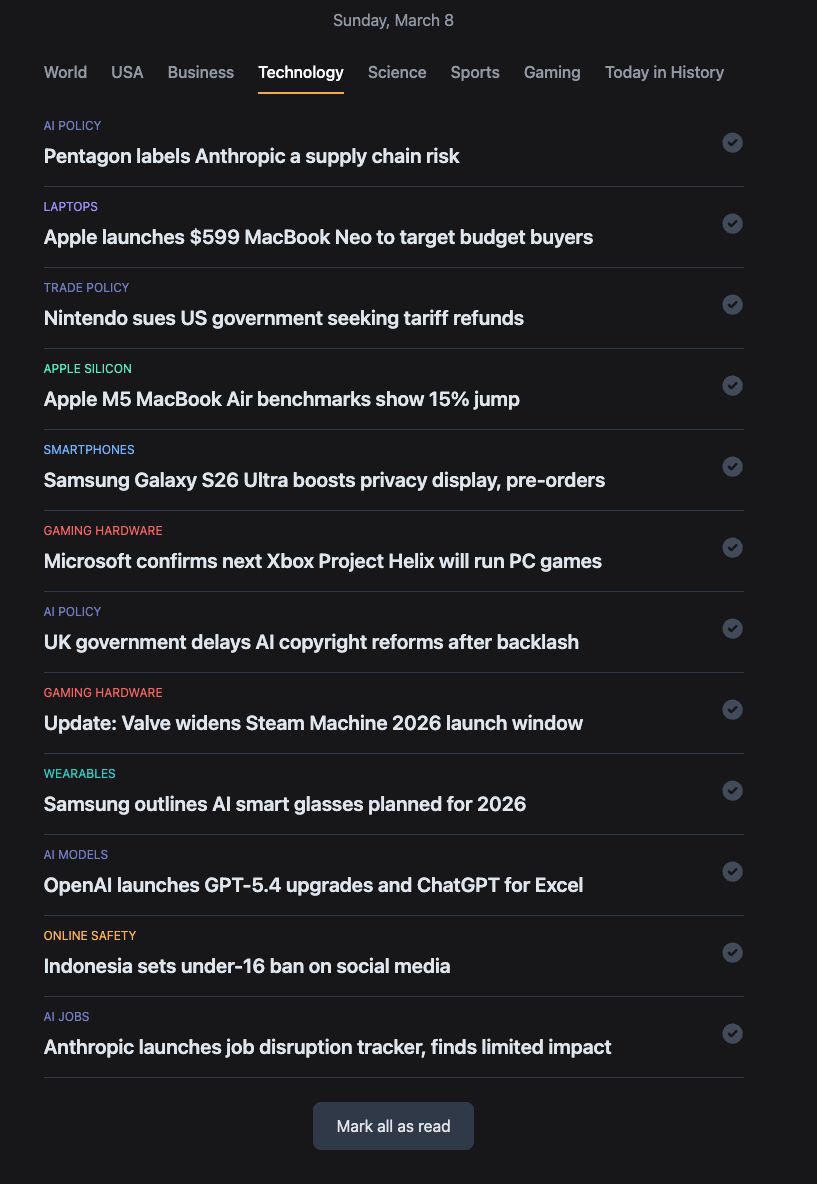Click the Mark all as read button

click(x=393, y=1125)
